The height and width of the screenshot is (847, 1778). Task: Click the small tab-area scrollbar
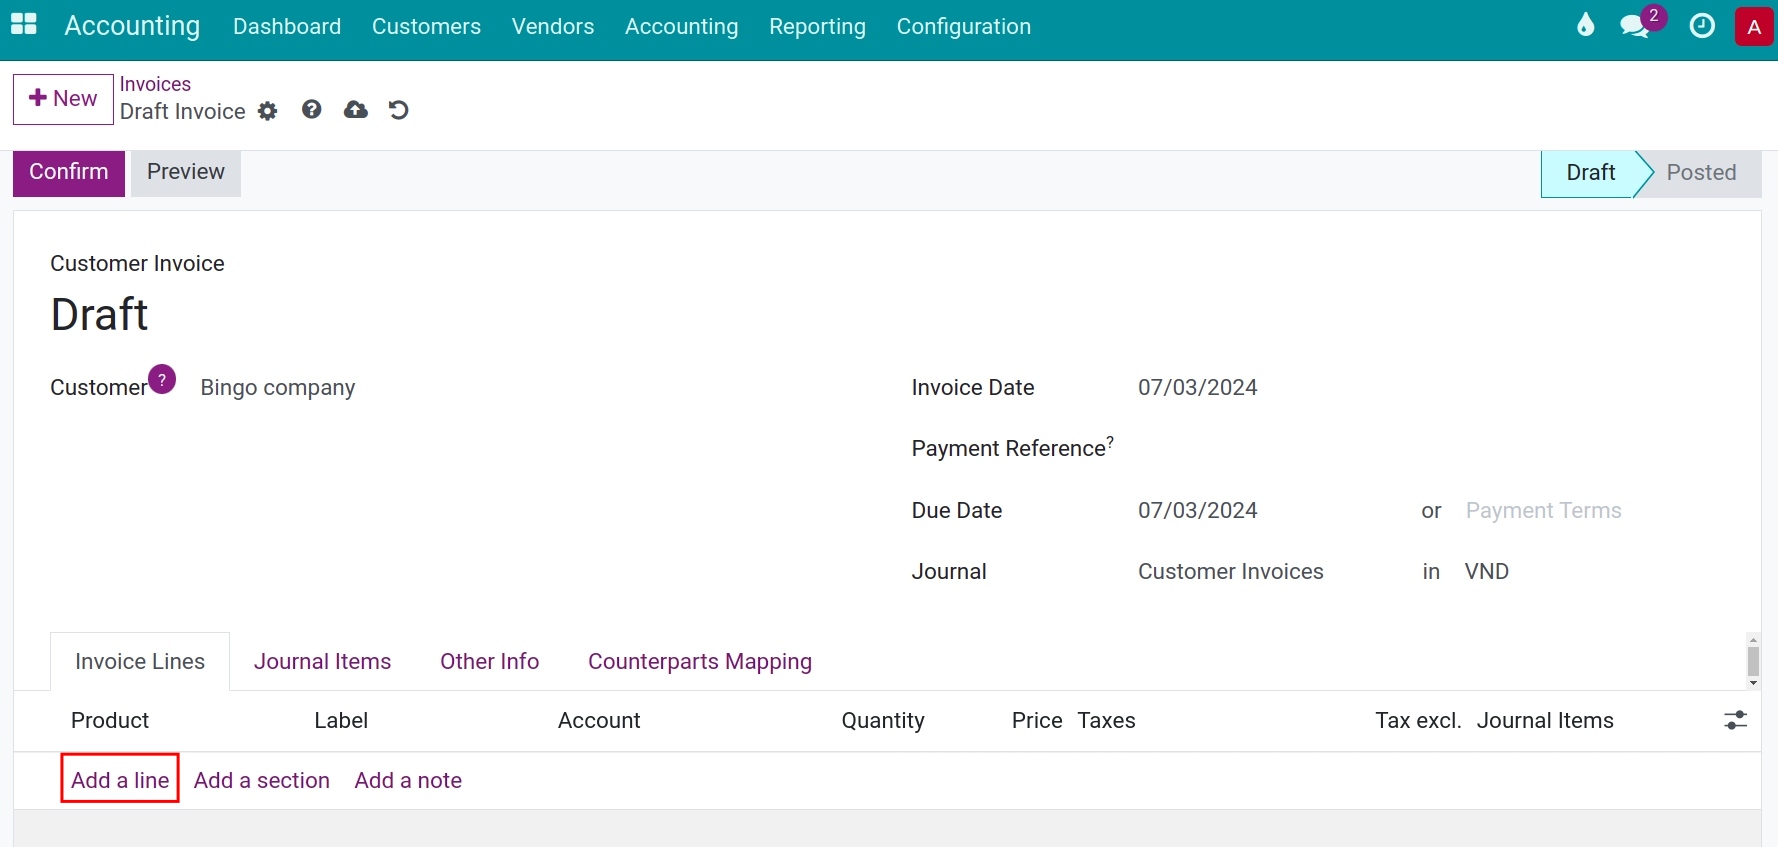coord(1753,661)
